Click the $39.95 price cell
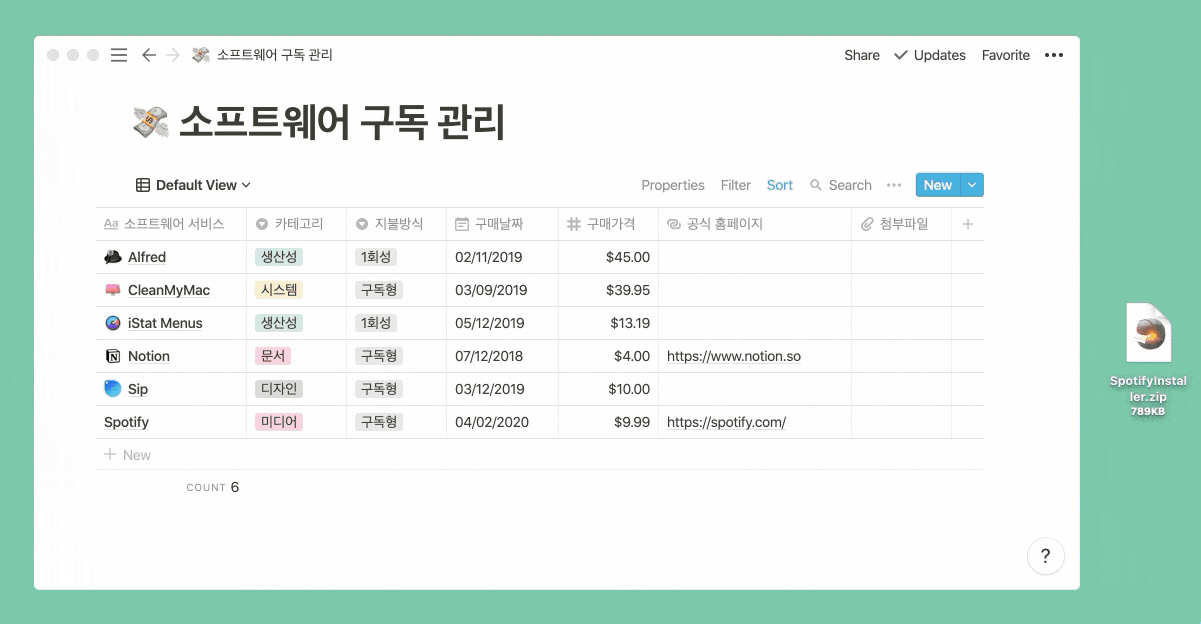This screenshot has width=1201, height=624. coord(608,290)
